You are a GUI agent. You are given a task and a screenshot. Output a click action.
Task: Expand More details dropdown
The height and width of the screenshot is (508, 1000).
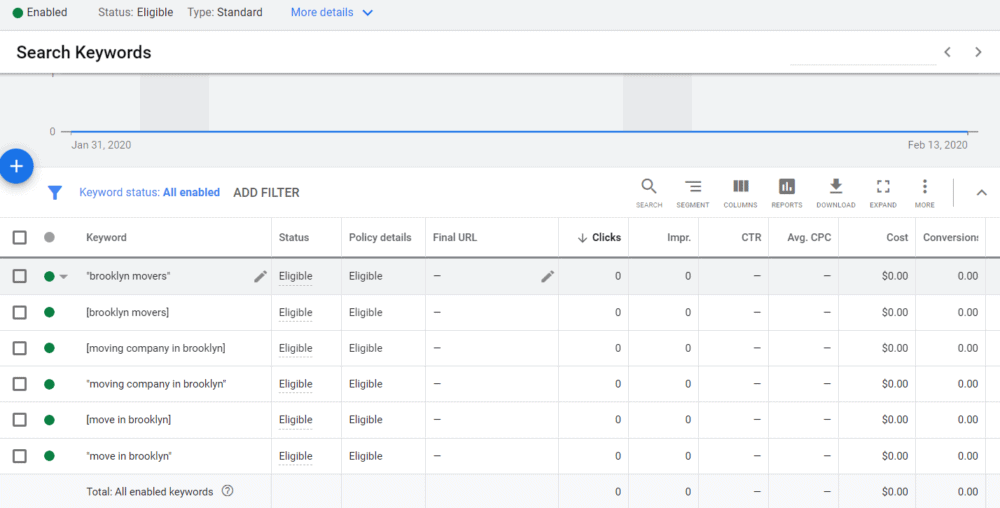click(x=332, y=13)
